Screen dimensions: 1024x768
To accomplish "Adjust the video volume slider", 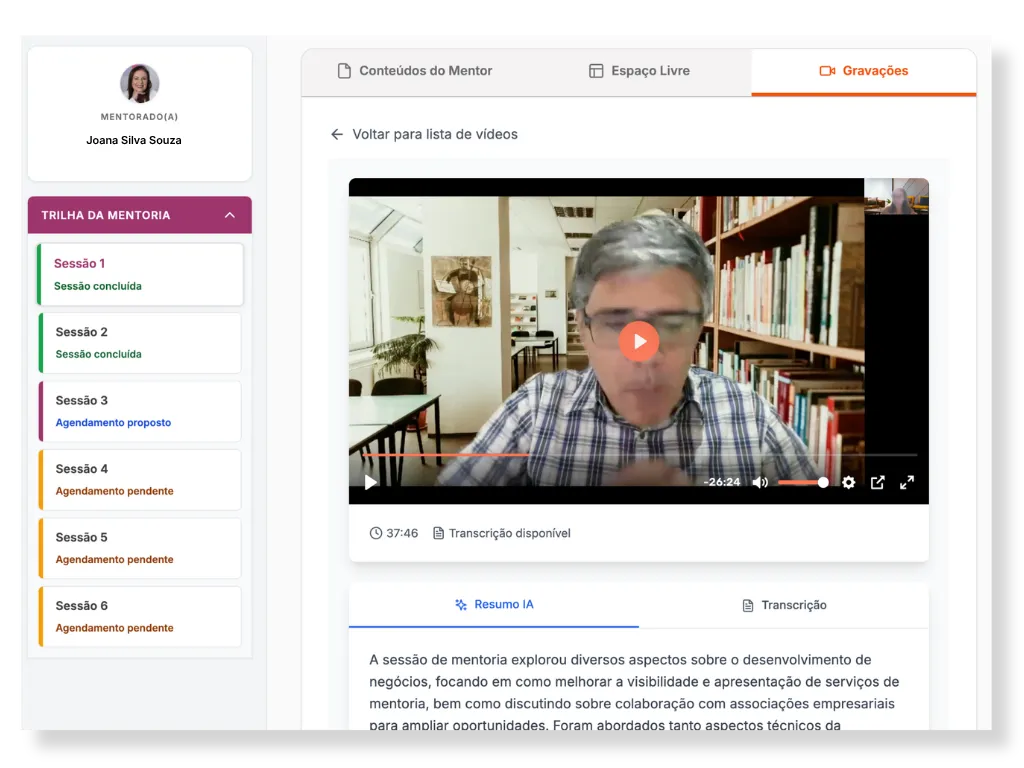I will point(802,482).
